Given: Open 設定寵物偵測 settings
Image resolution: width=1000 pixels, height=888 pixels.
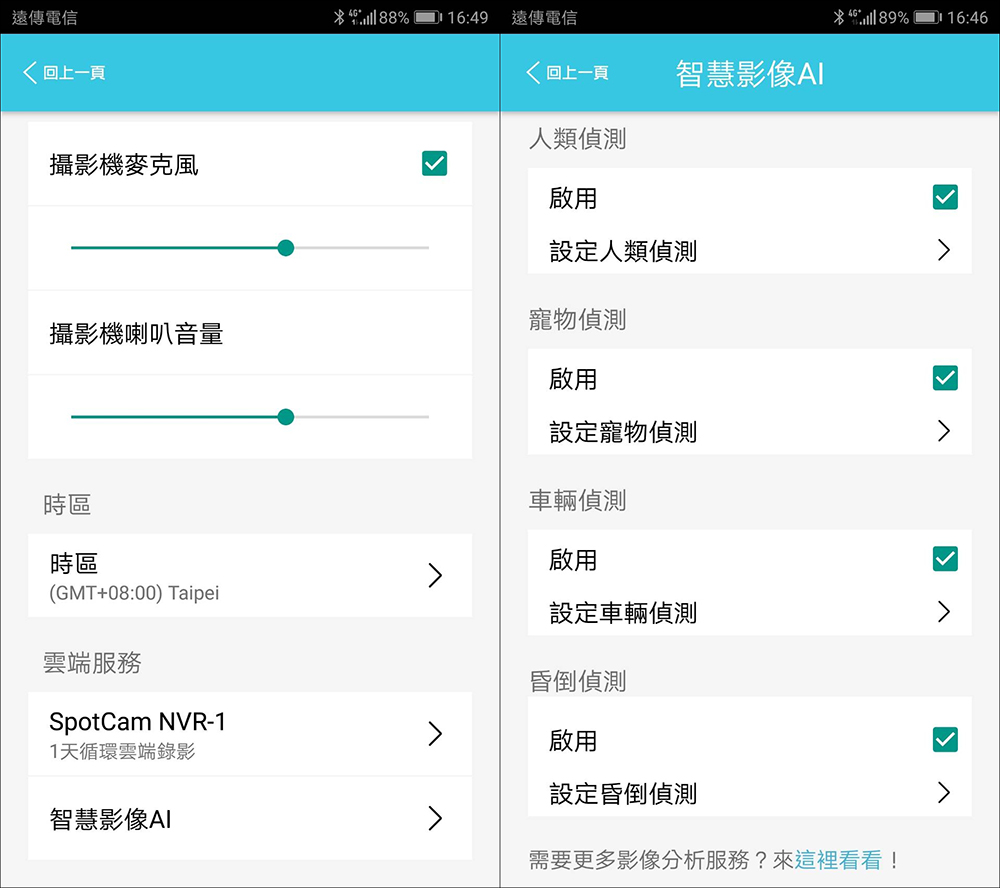Looking at the screenshot, I should [749, 431].
